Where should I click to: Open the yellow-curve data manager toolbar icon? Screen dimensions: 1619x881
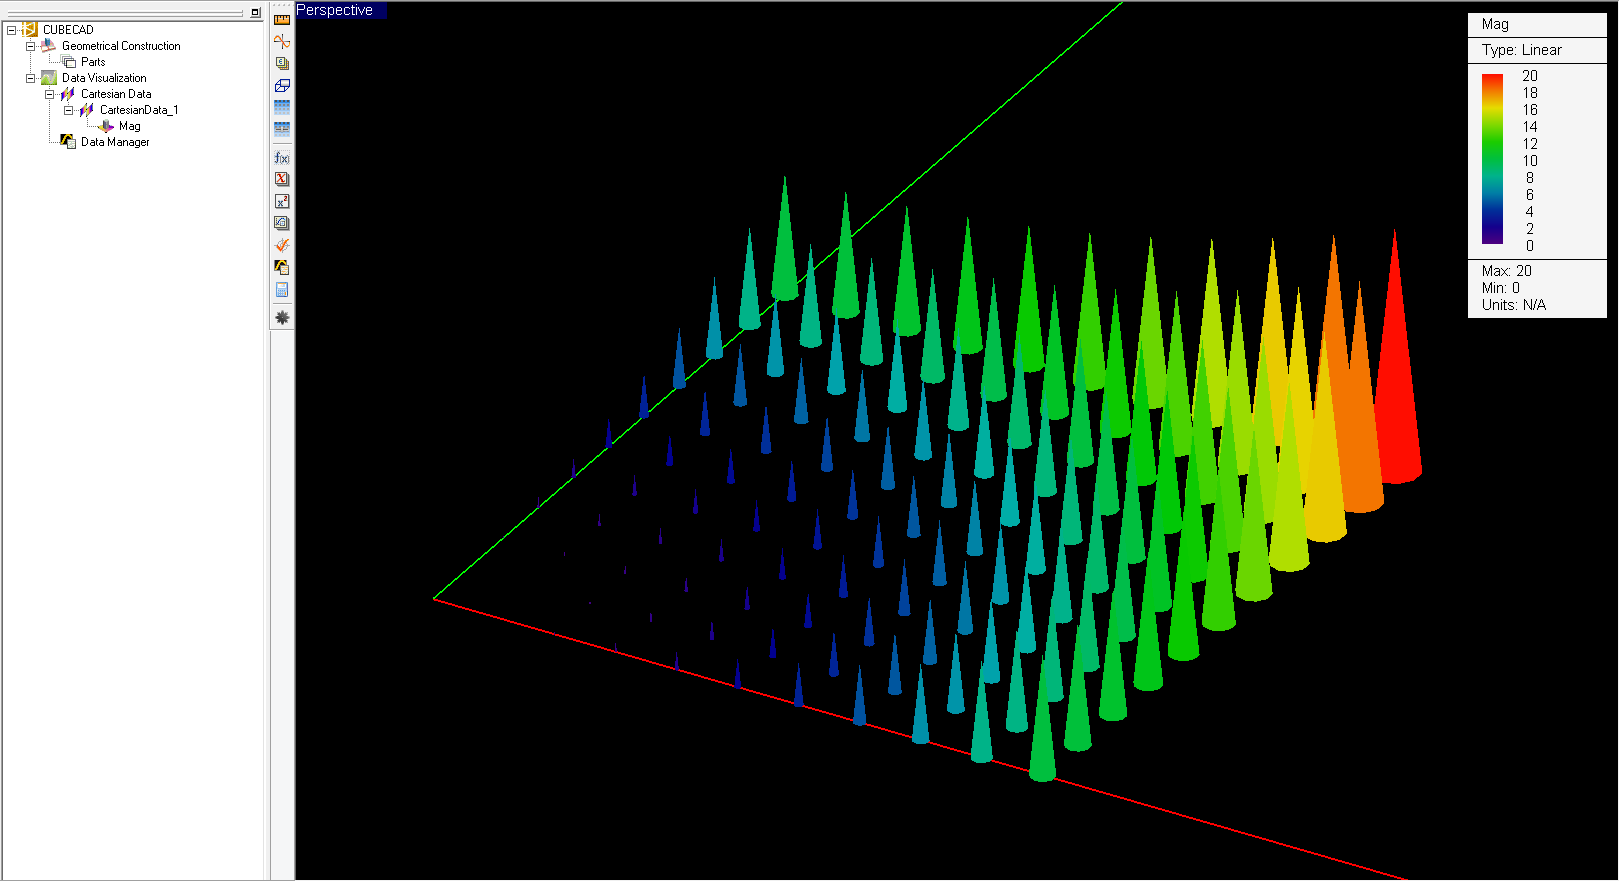click(x=282, y=267)
